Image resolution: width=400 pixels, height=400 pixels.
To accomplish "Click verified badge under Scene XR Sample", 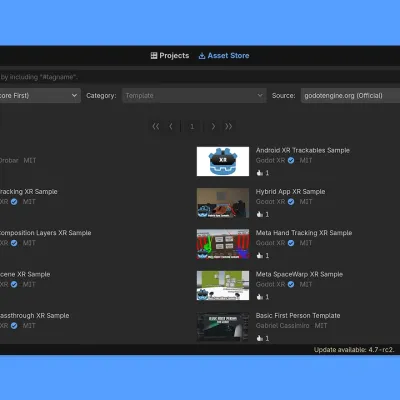I will tap(14, 285).
